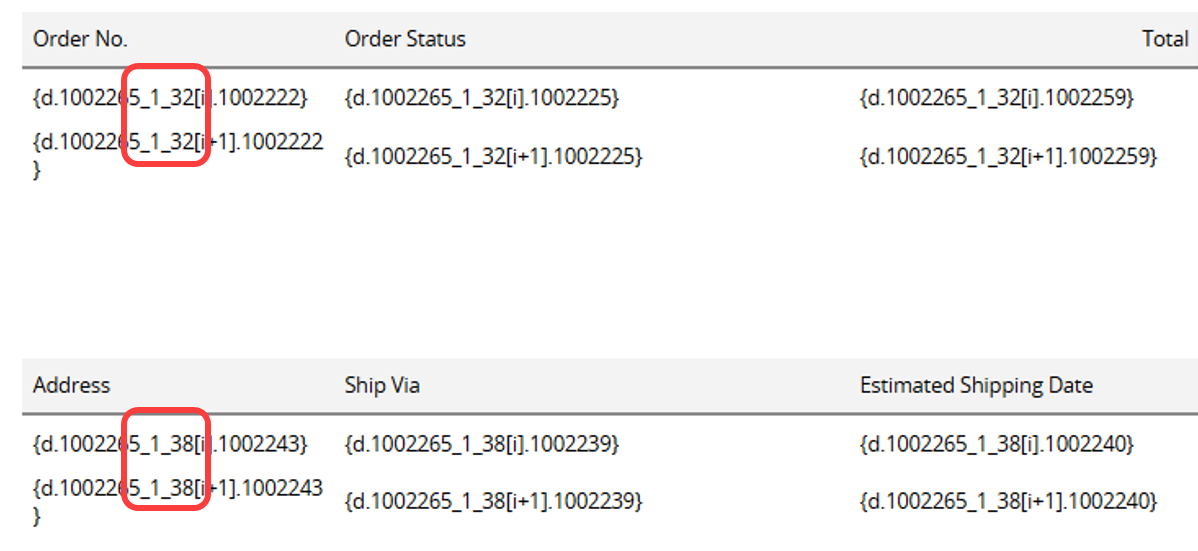Viewport: 1198px width, 551px height.
Task: Select the {d.1002265_1_38[i].1002240} shipping date cell
Action: click(x=997, y=443)
